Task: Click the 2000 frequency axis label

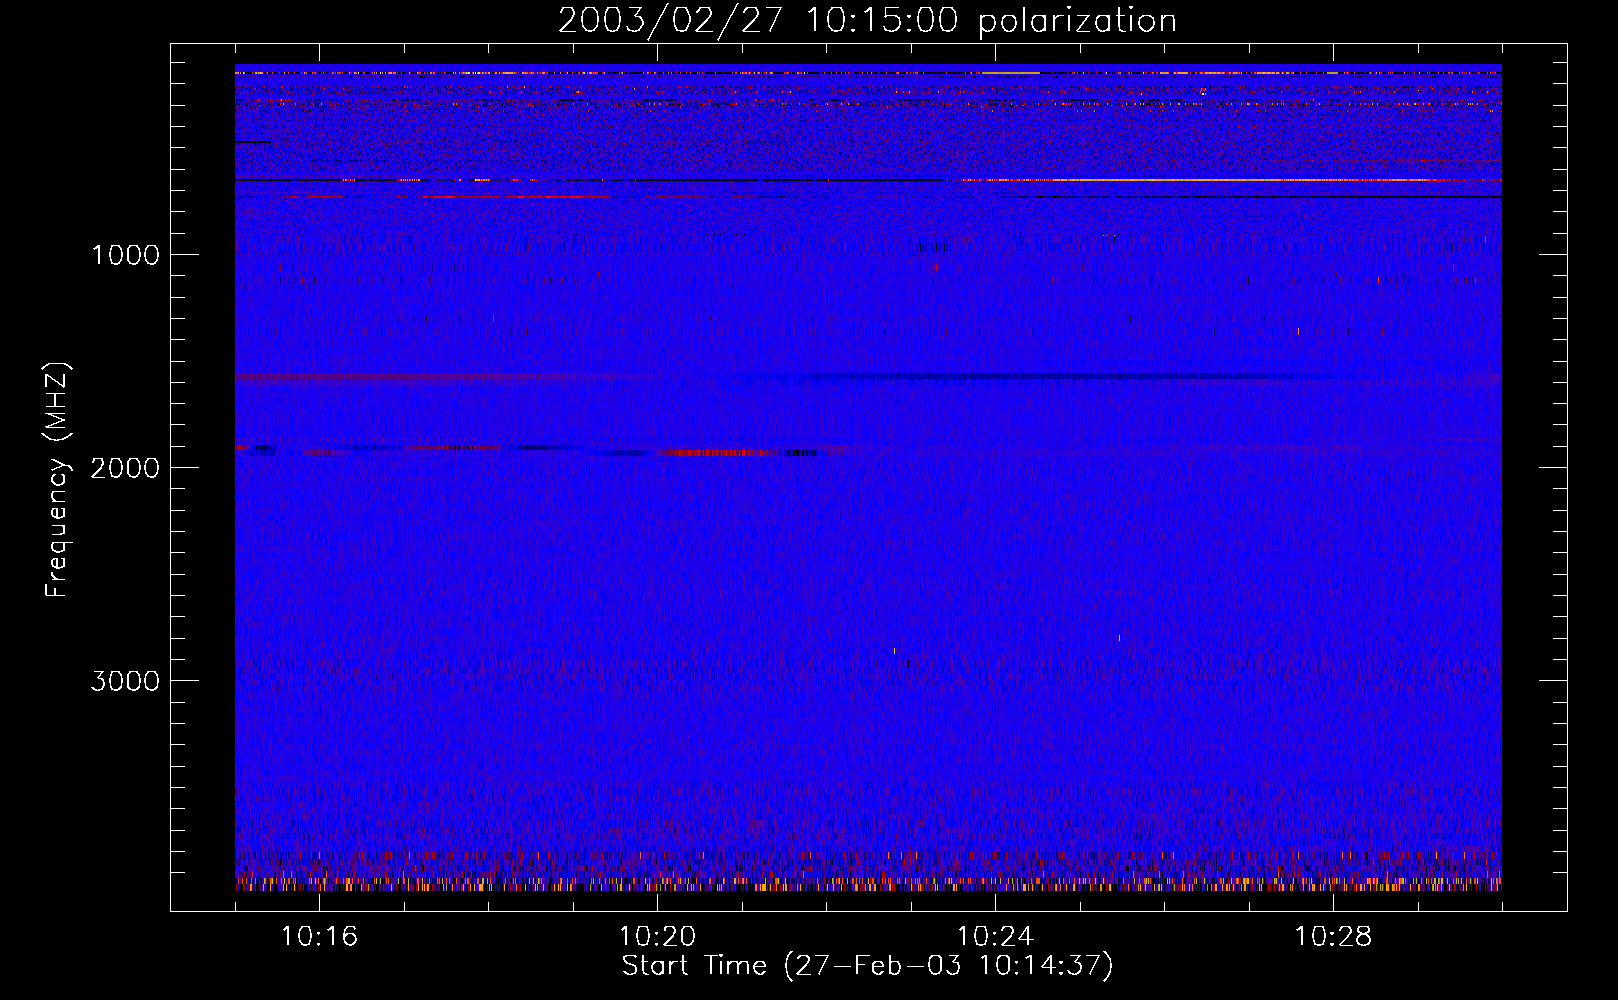Action: coord(125,468)
